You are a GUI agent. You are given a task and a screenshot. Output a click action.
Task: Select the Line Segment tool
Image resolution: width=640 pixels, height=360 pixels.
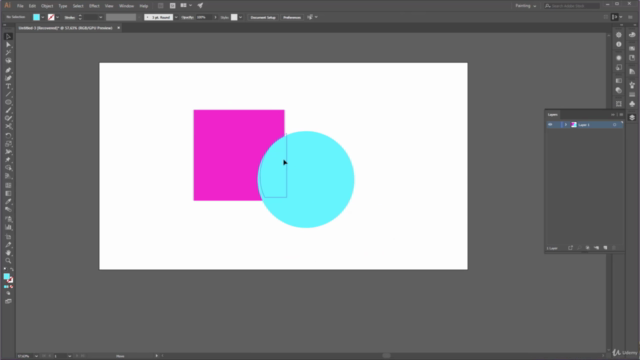(x=8, y=94)
